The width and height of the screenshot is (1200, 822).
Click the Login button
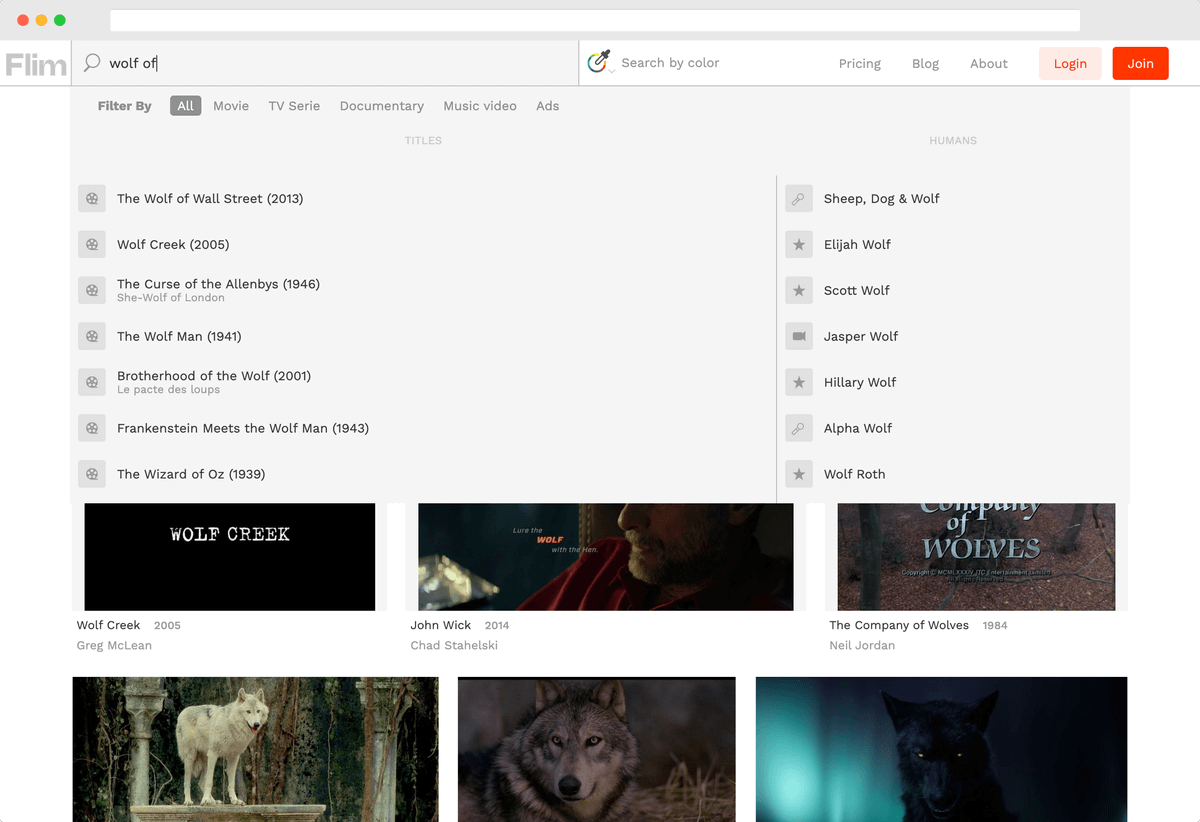[x=1070, y=63]
